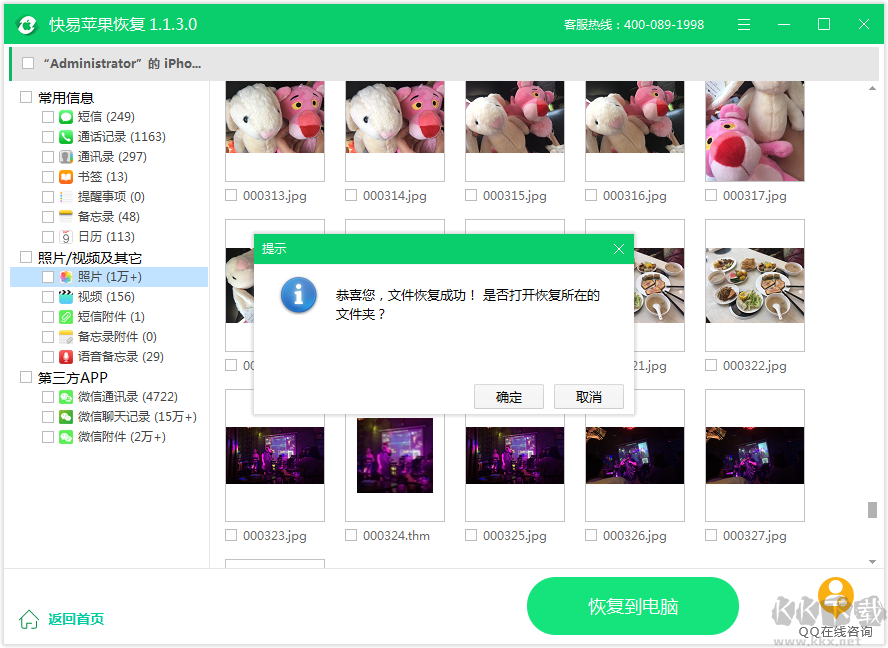Close the 提示 dialog with X

[x=618, y=249]
